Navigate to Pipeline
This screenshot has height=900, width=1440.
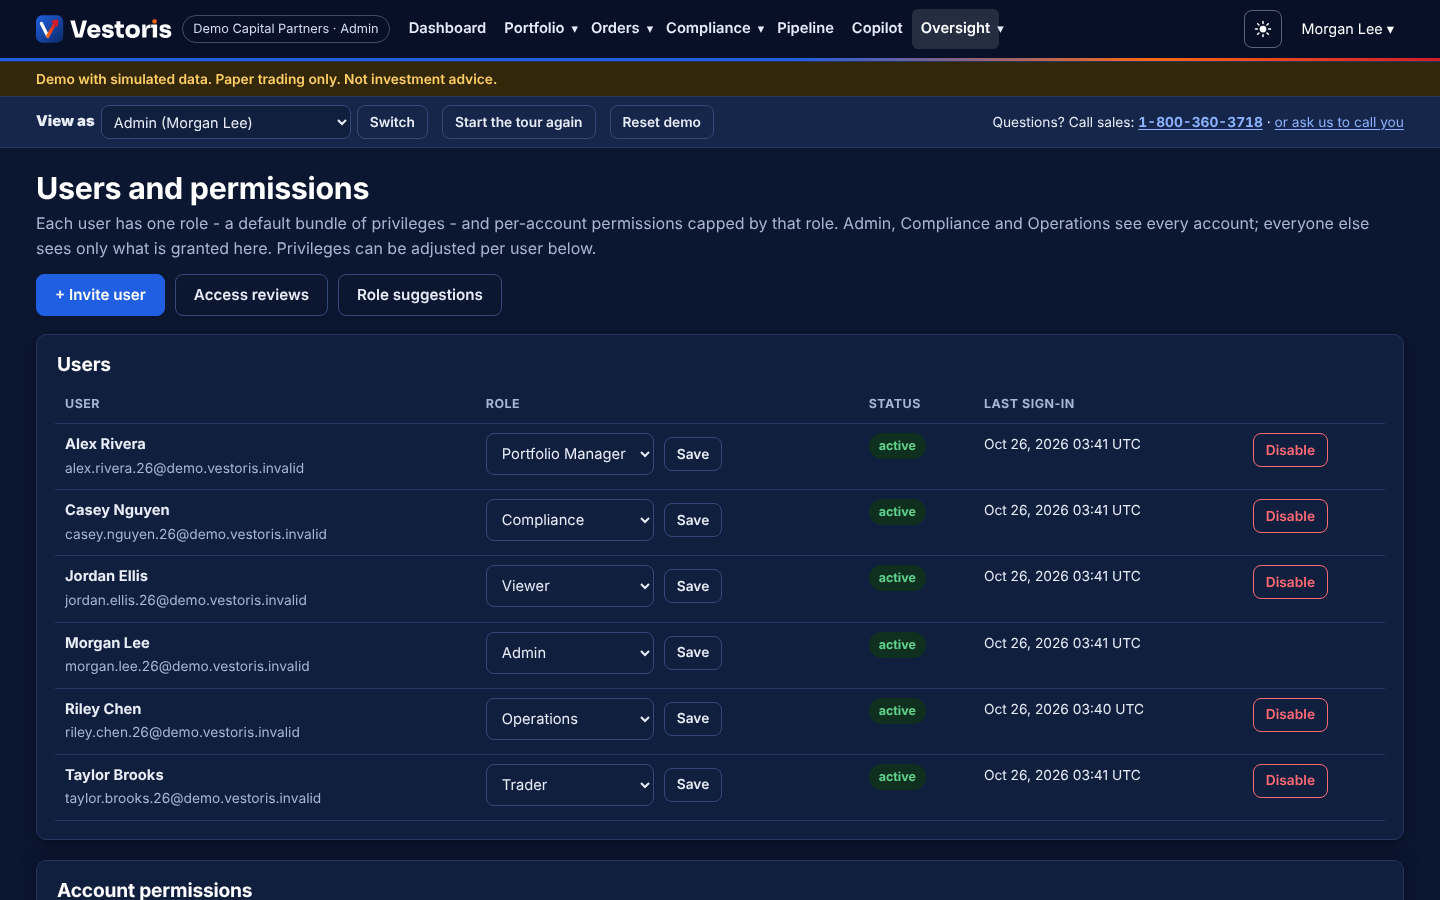point(805,28)
